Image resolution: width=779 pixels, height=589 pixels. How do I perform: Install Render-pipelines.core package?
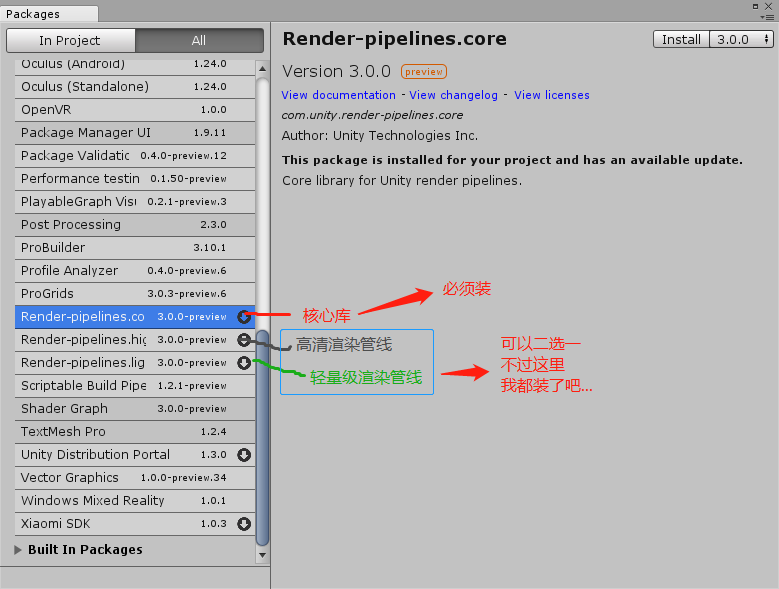681,39
